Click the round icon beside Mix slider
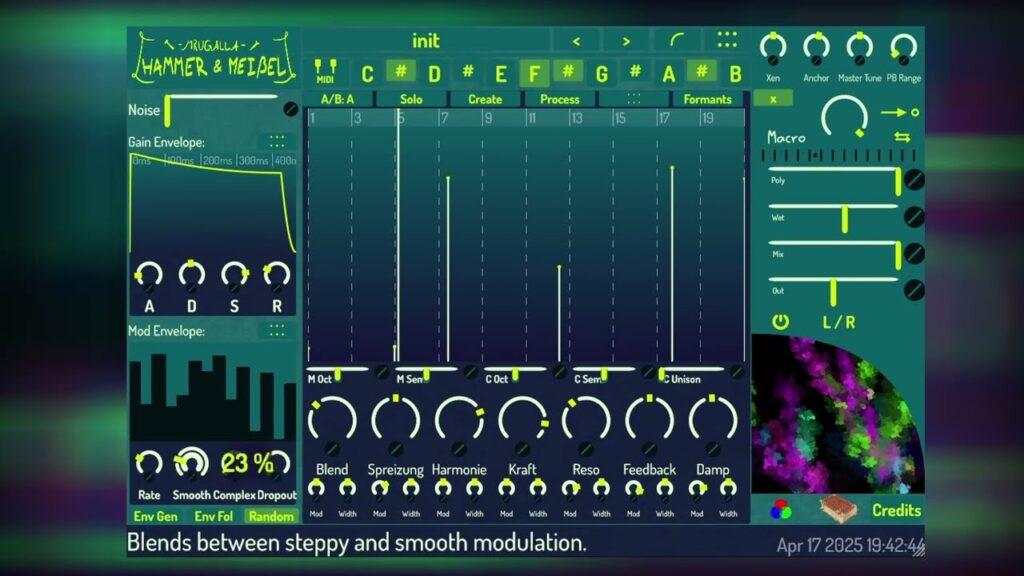1024x576 pixels. [914, 253]
